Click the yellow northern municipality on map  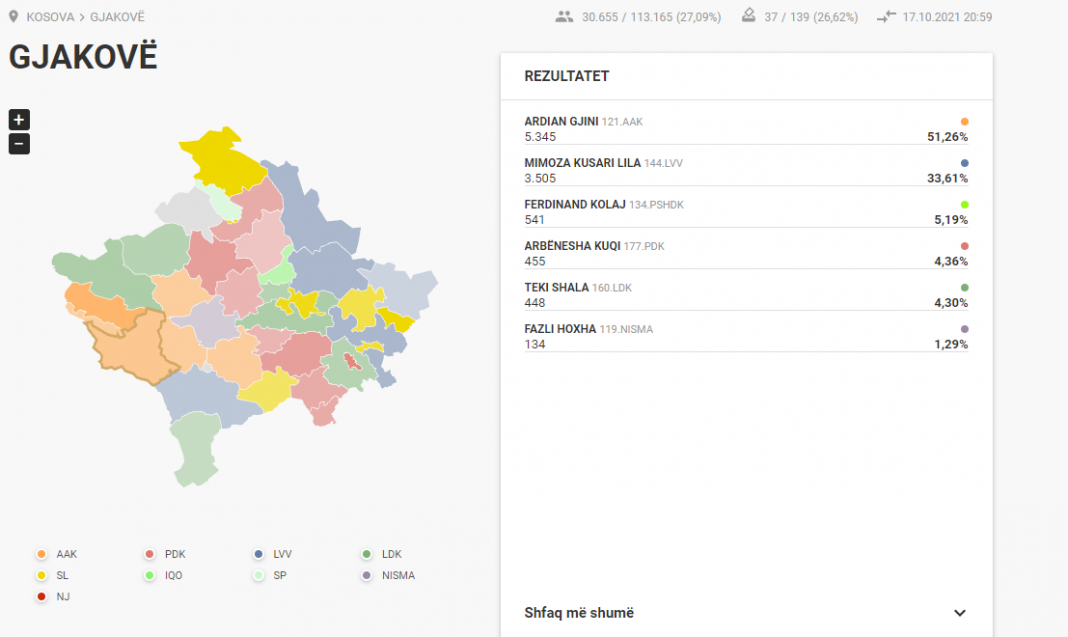pyautogui.click(x=221, y=160)
